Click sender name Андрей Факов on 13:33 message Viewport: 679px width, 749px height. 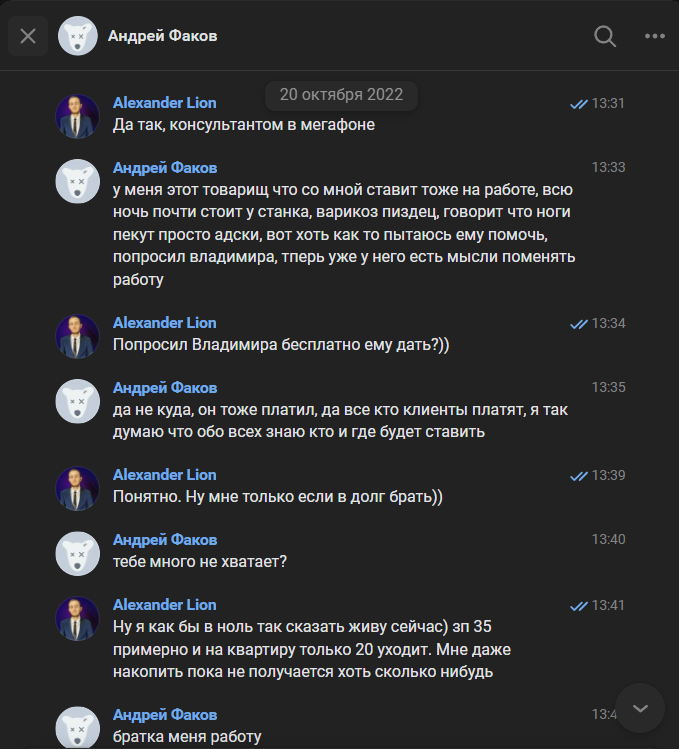tap(165, 167)
